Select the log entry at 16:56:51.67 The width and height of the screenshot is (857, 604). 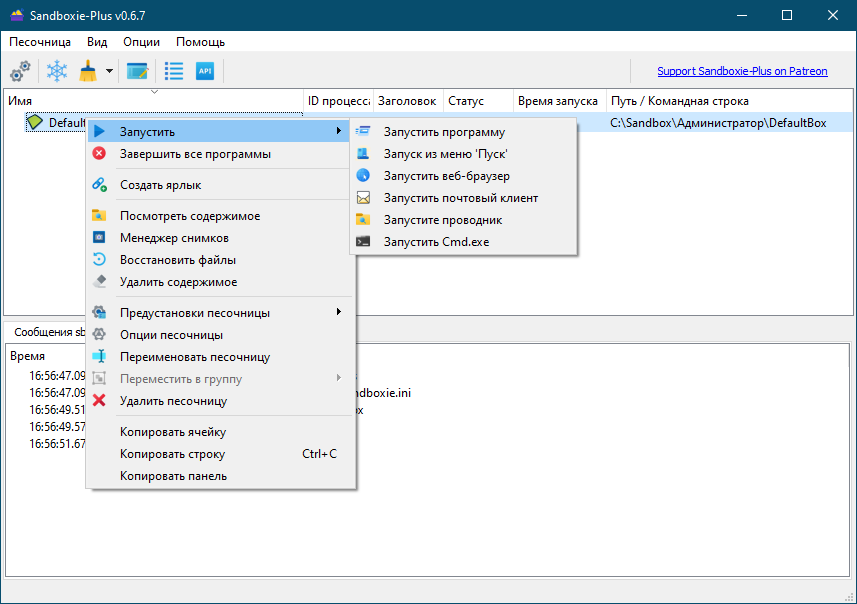[x=57, y=444]
